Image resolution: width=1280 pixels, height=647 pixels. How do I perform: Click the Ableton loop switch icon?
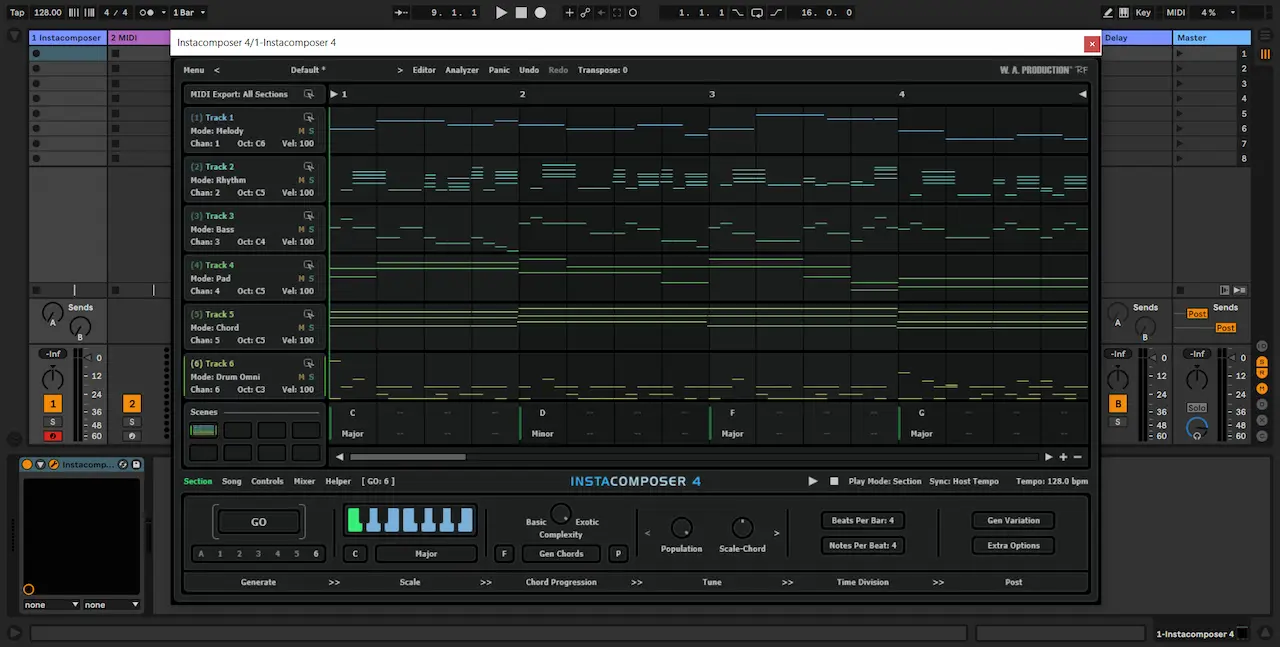click(x=757, y=13)
